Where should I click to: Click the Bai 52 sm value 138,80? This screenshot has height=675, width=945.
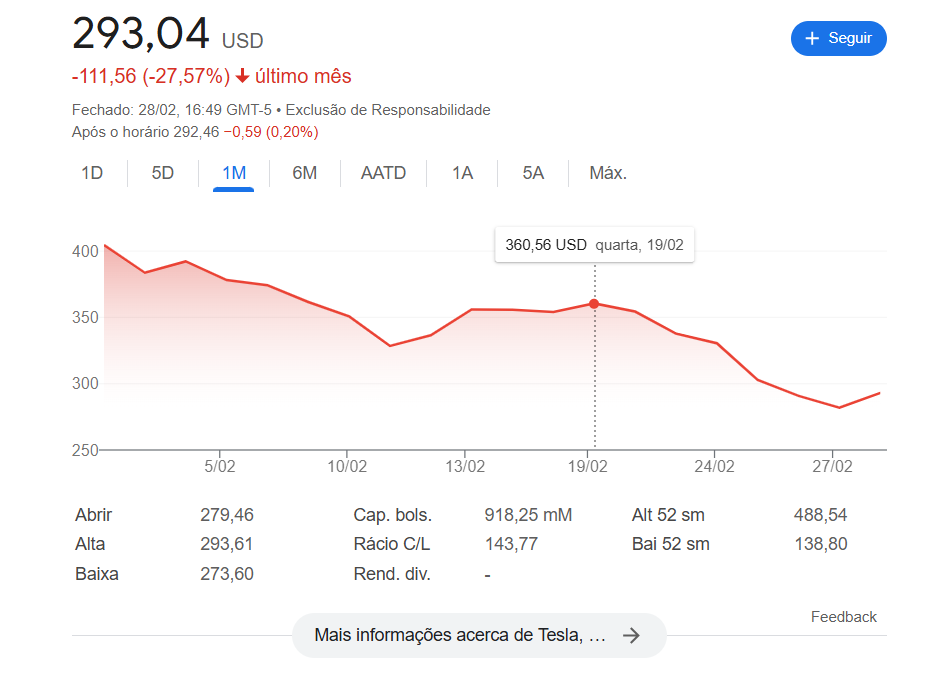tap(821, 544)
